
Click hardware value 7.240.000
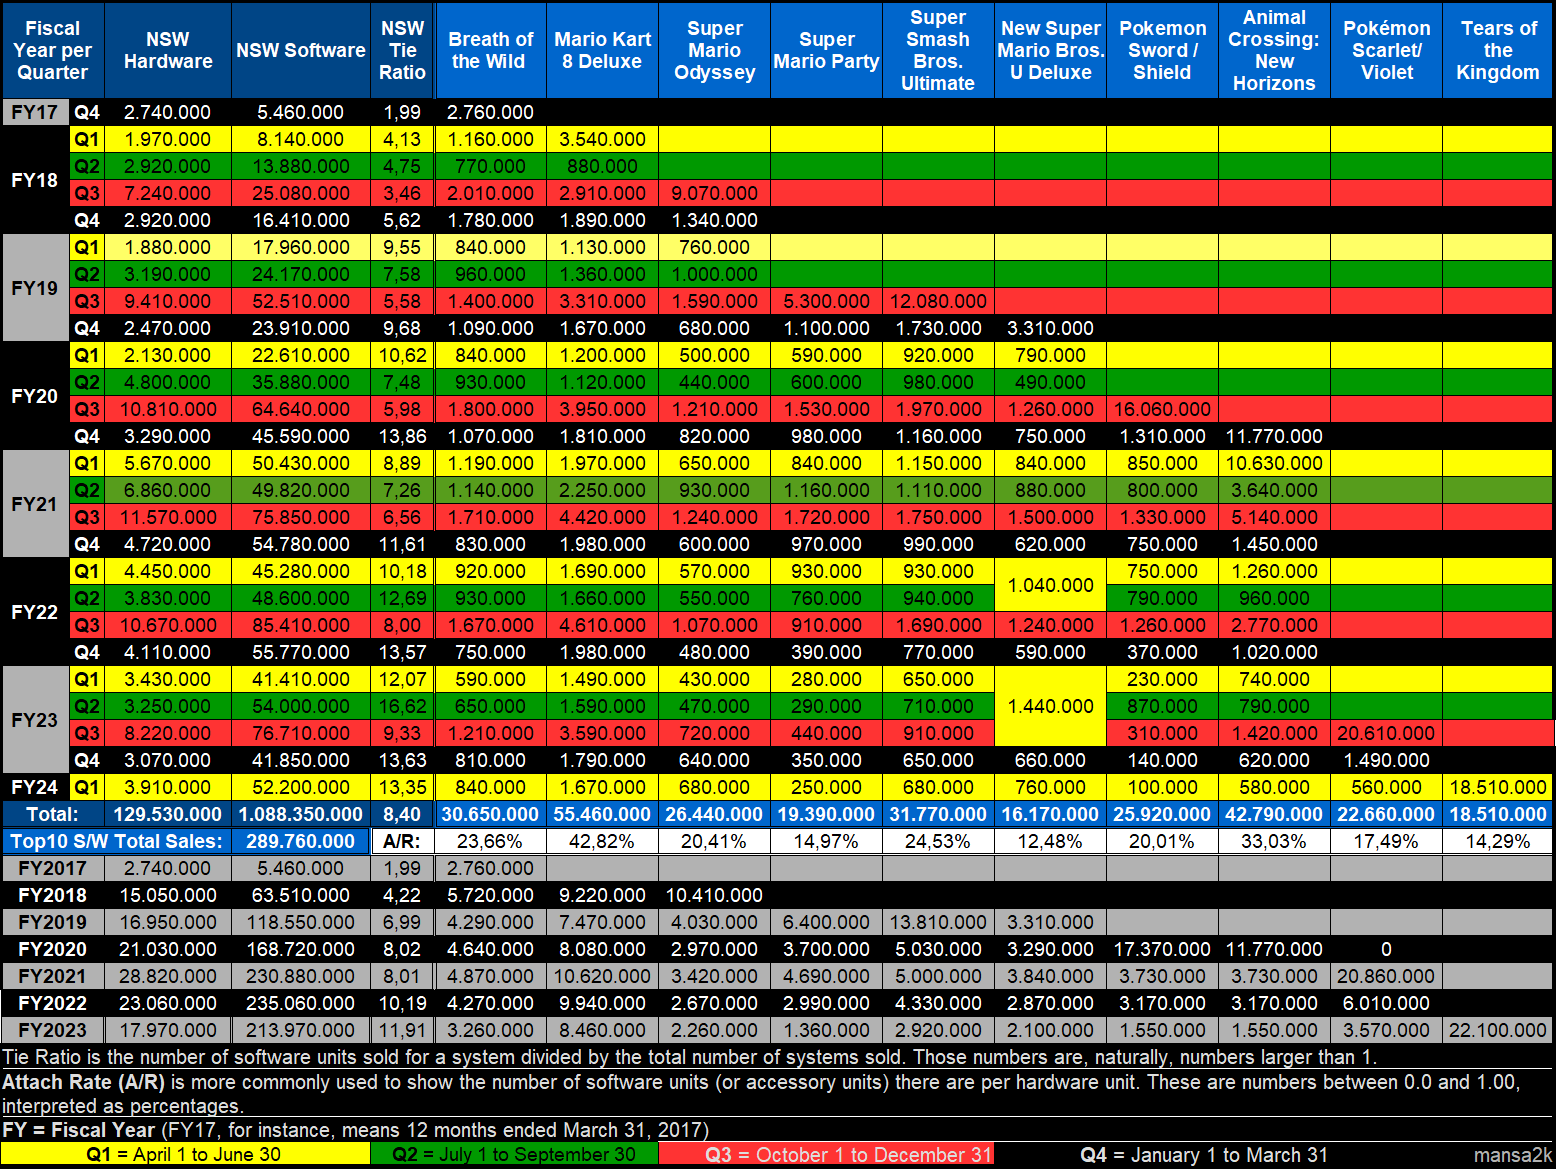coord(168,193)
